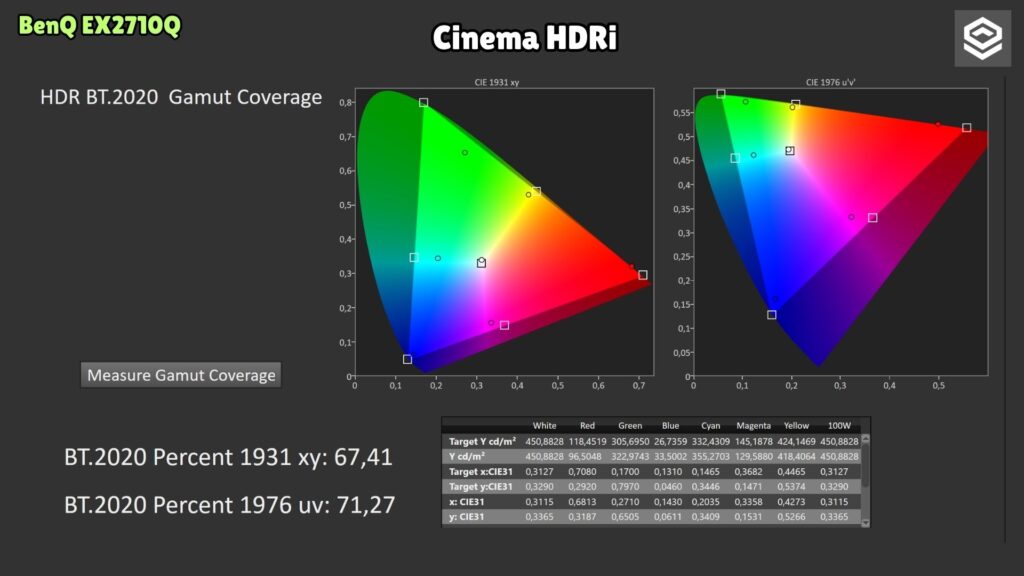Screen dimensions: 1024x576
Task: Click the 'Target y:CIE31' row label
Action: point(480,487)
